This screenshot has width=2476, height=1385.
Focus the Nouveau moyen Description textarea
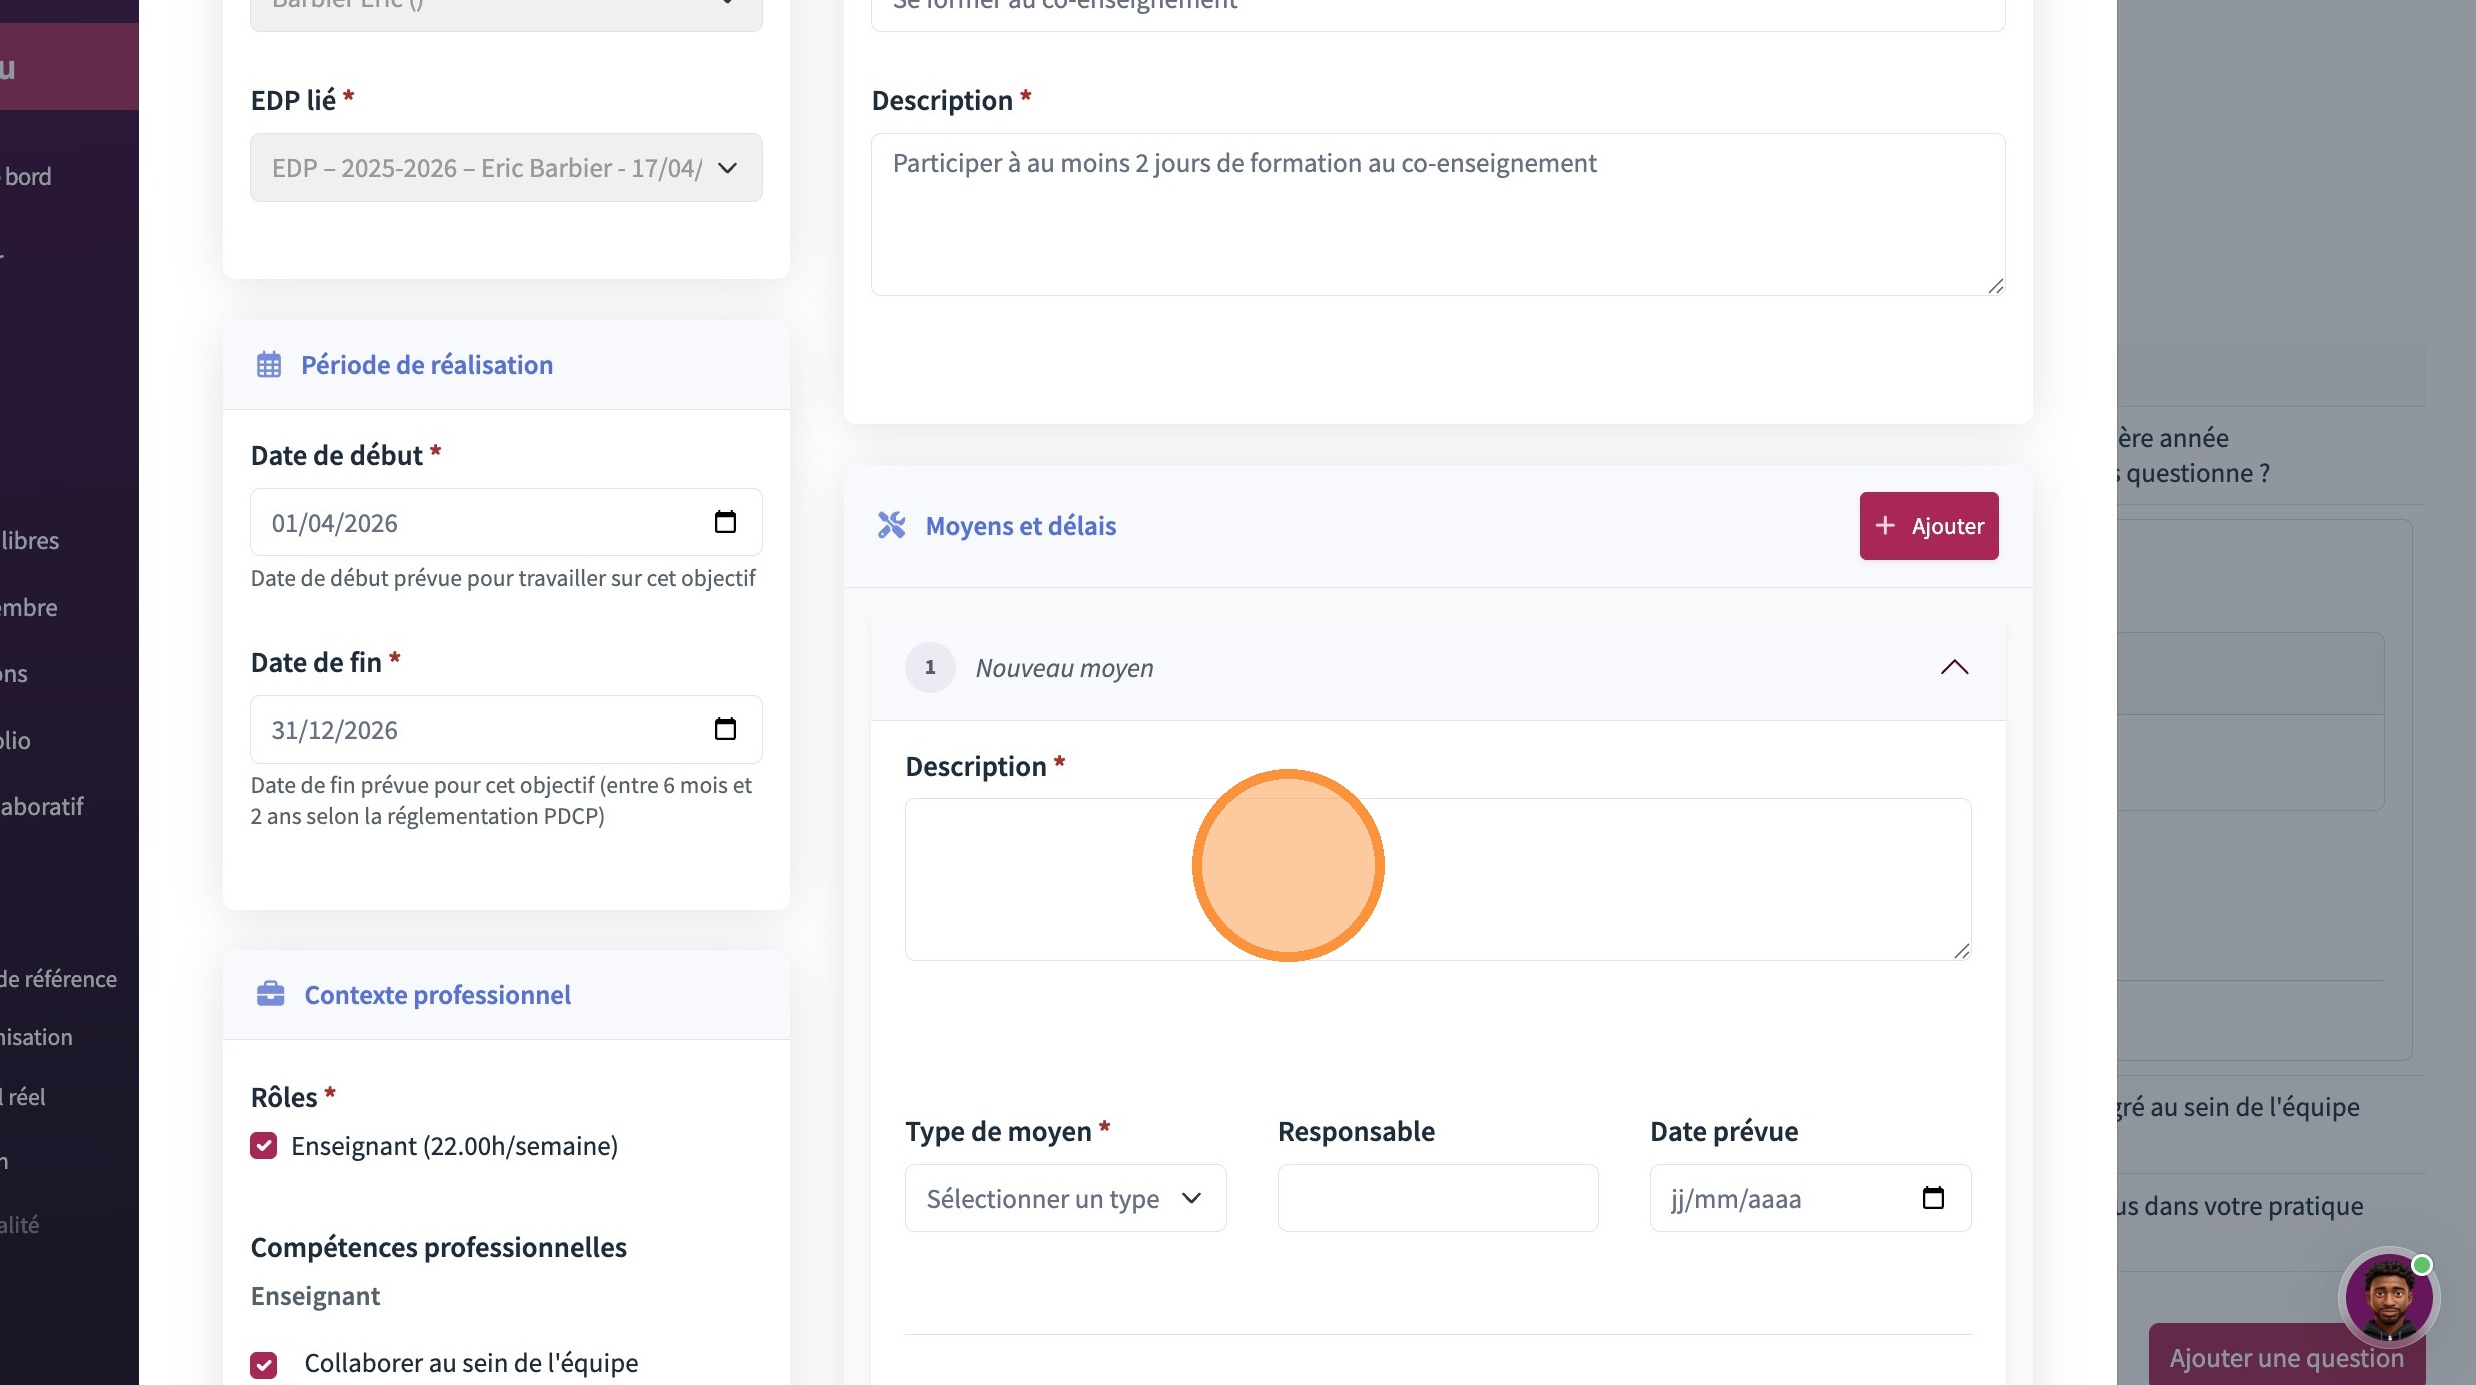point(1437,880)
